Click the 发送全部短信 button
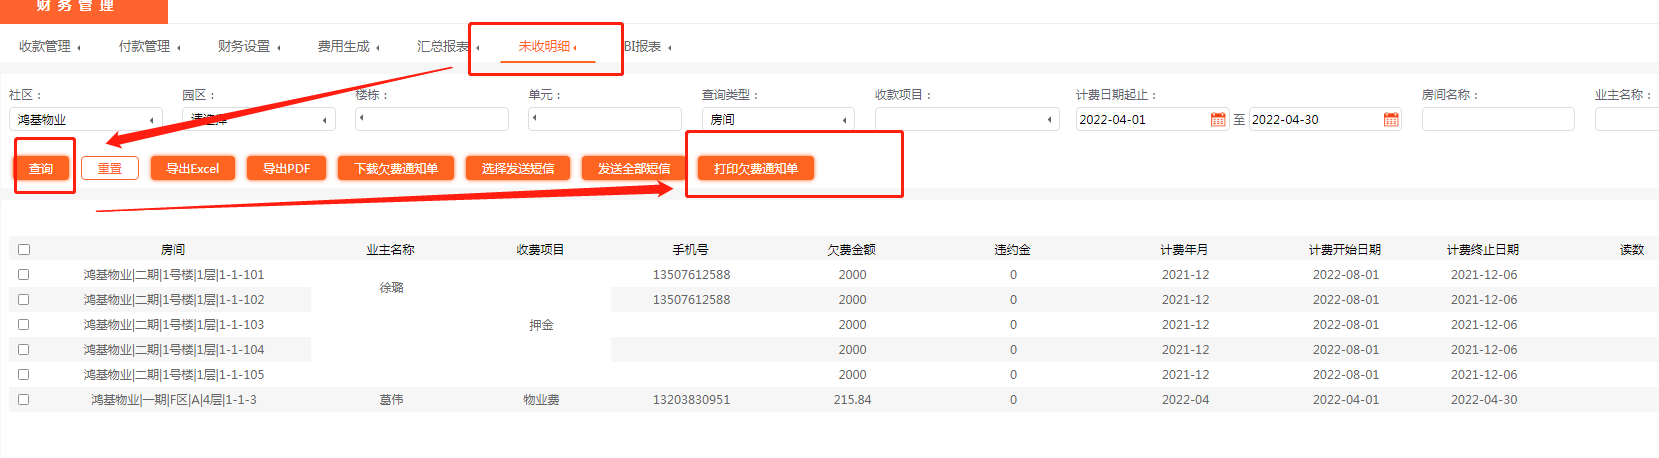 (633, 168)
